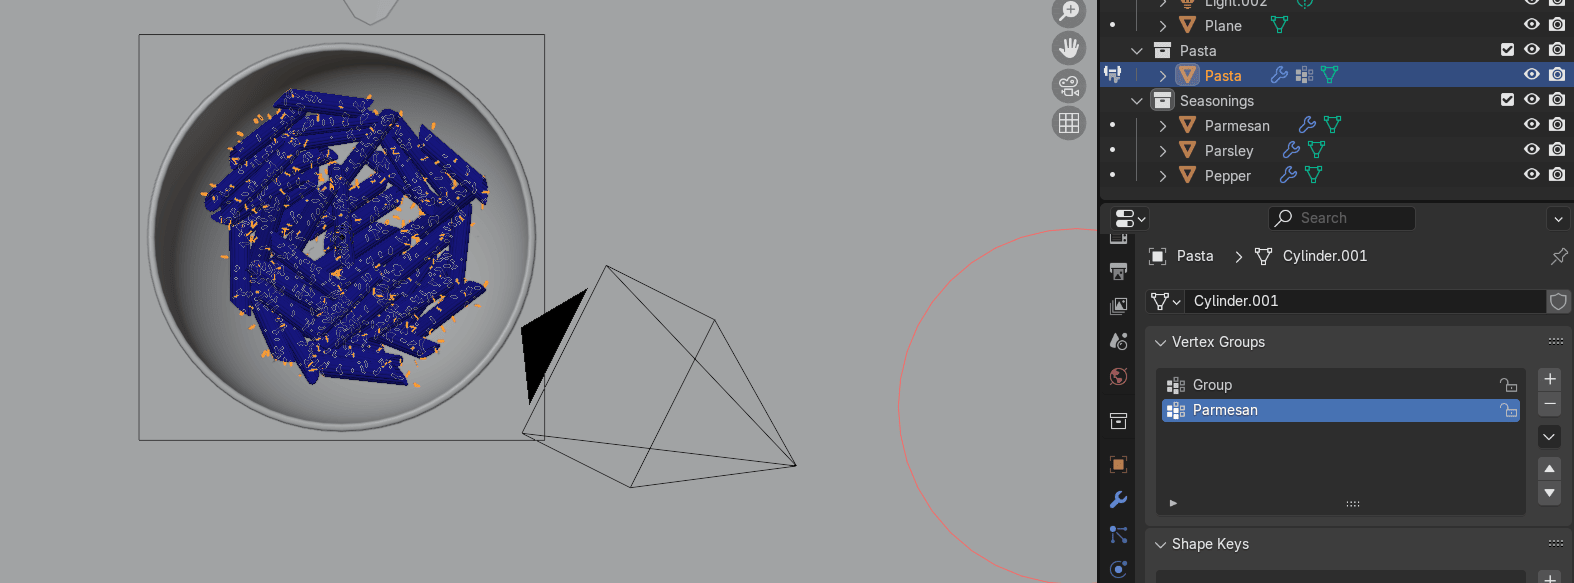Click the fake user shield icon
Image resolution: width=1574 pixels, height=583 pixels.
pyautogui.click(x=1558, y=301)
